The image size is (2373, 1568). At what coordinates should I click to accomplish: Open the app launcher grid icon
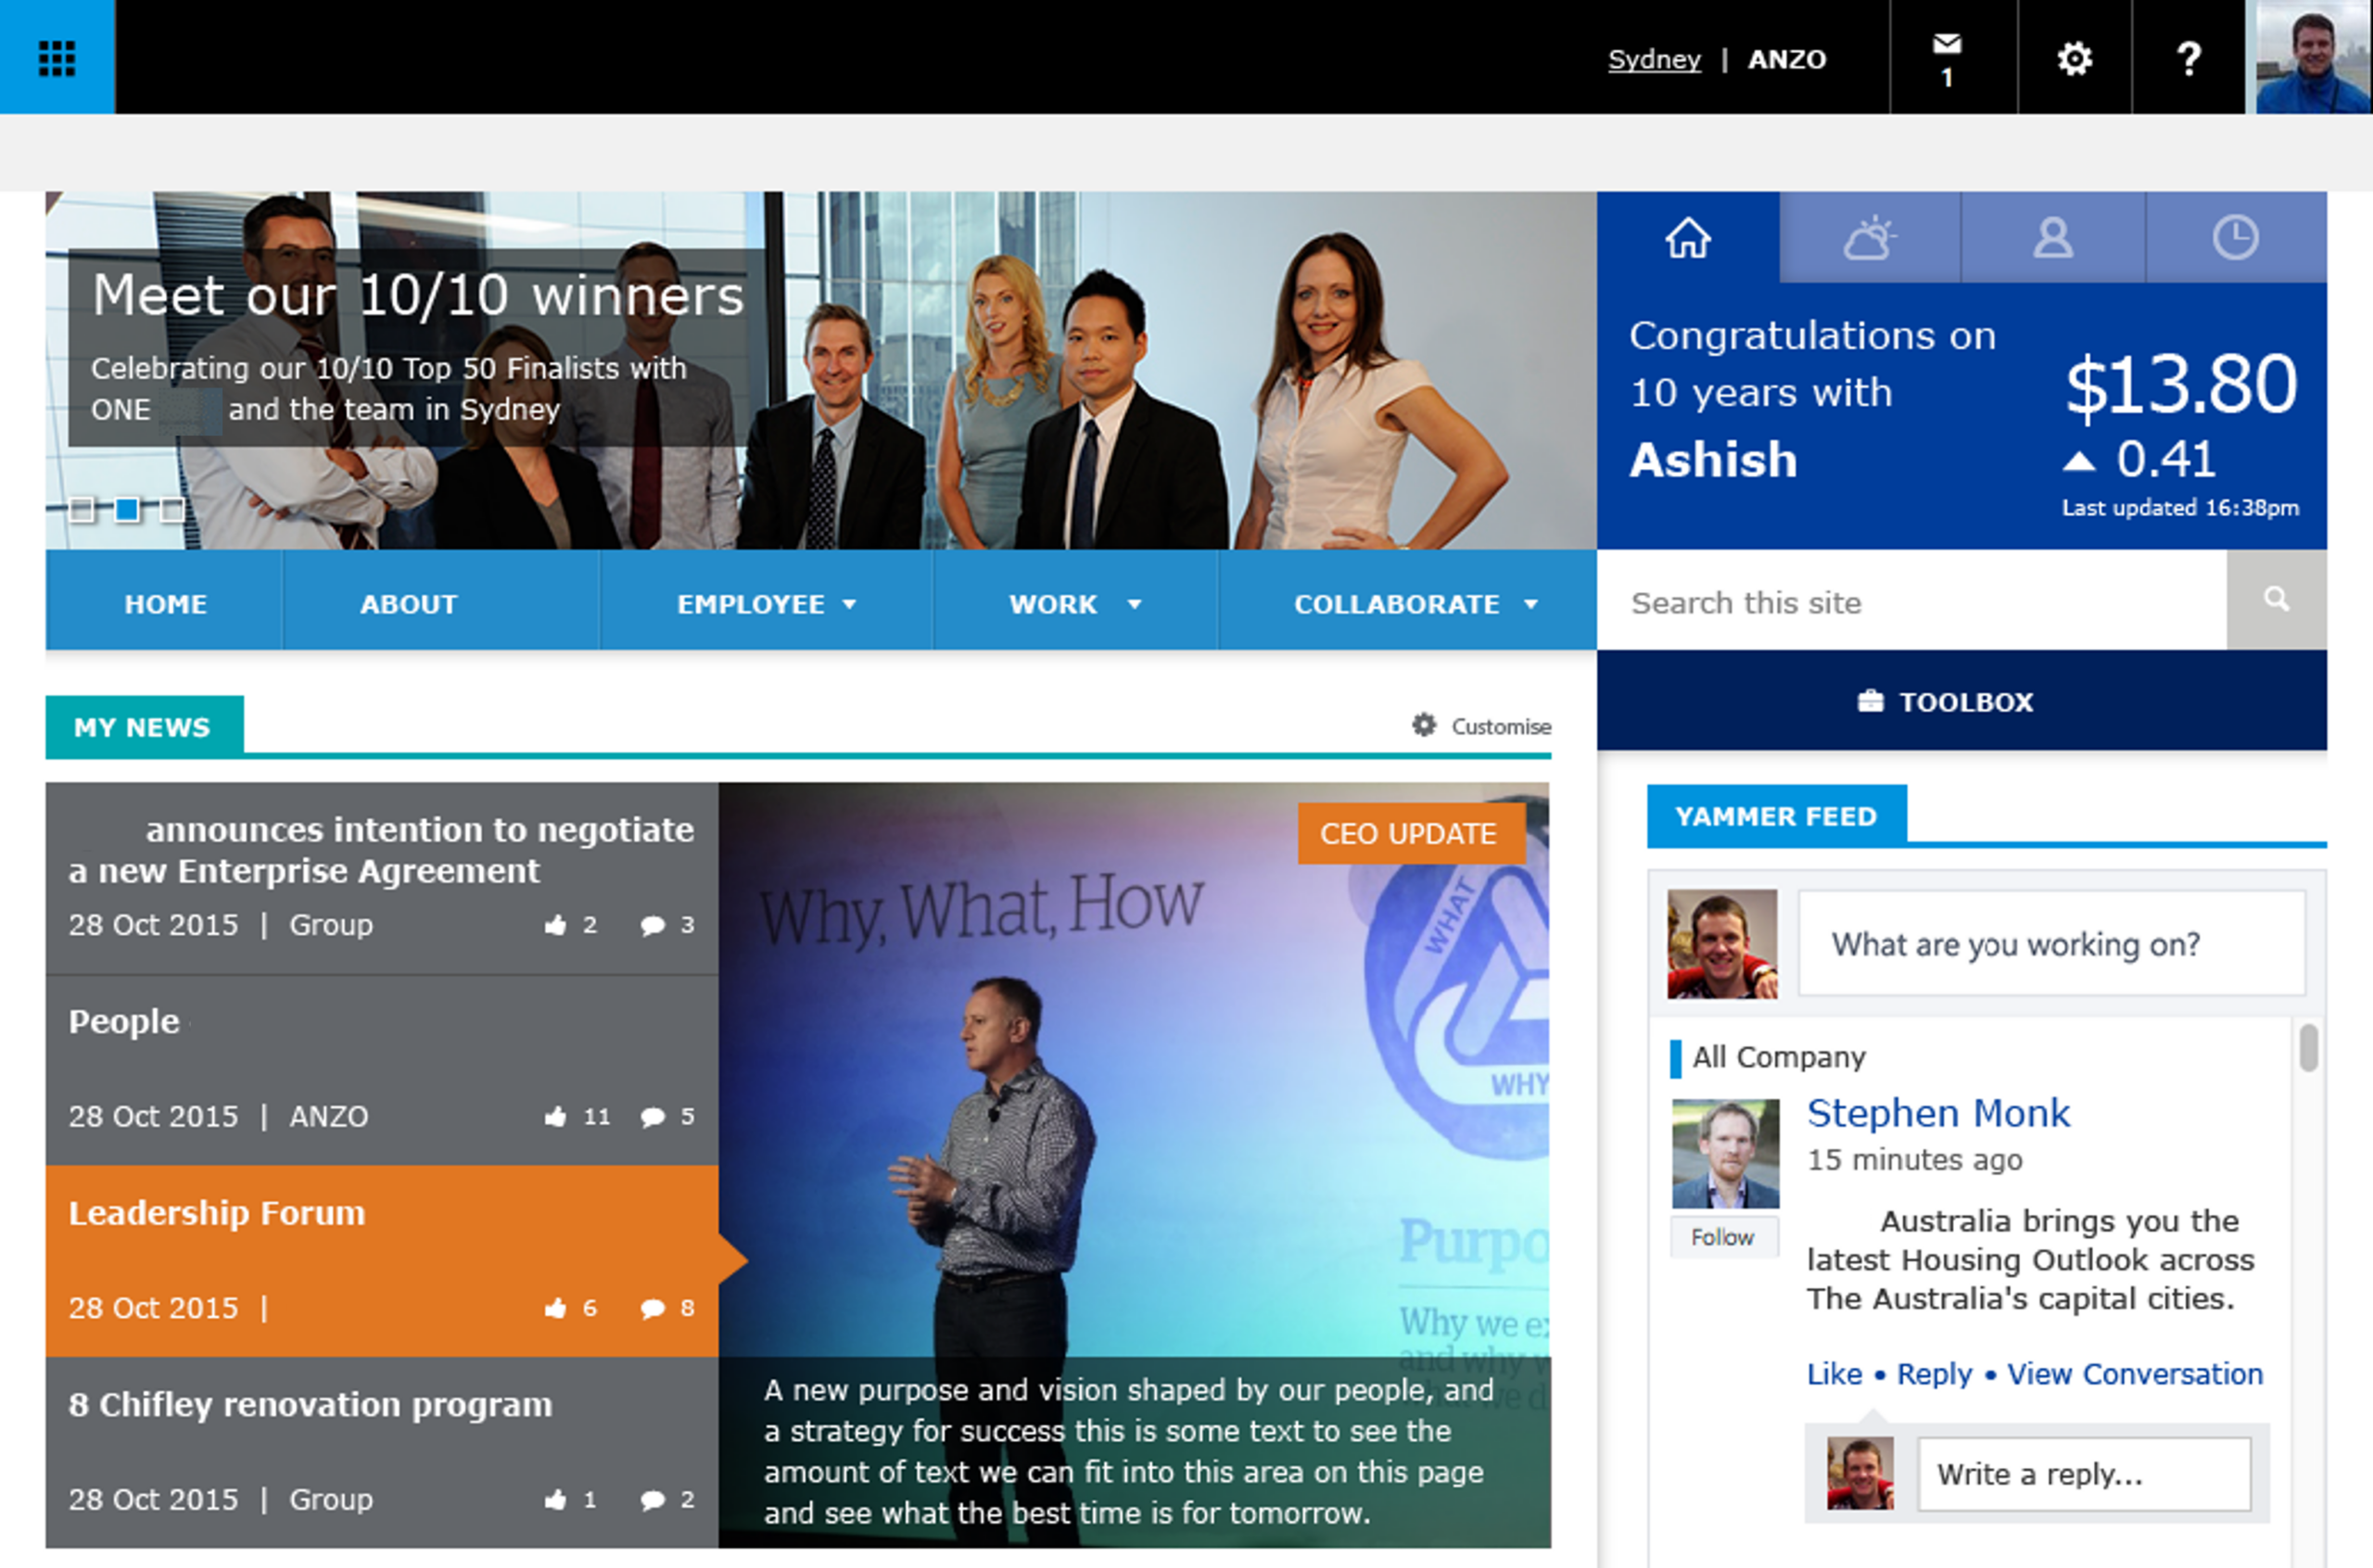[x=57, y=57]
